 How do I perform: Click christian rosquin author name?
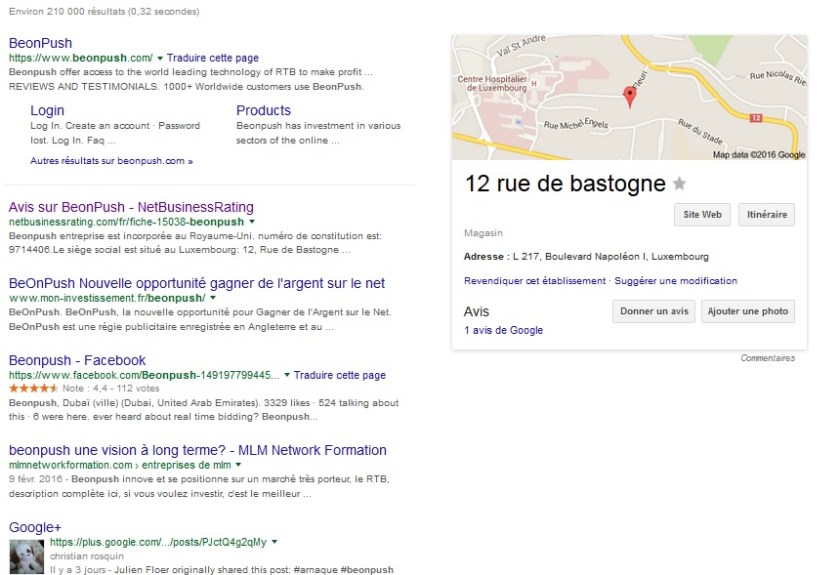coord(87,556)
